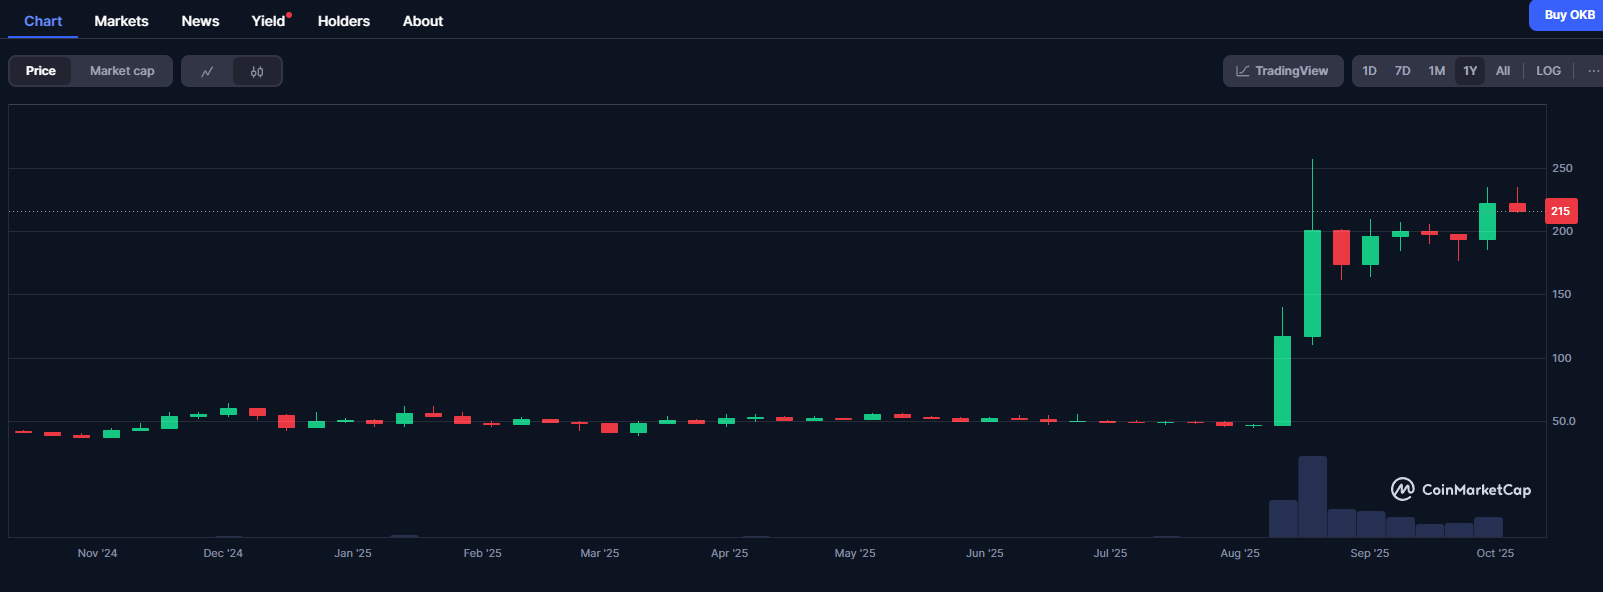Click the 100 price axis label
Viewport: 1603px width, 592px height.
click(1562, 358)
